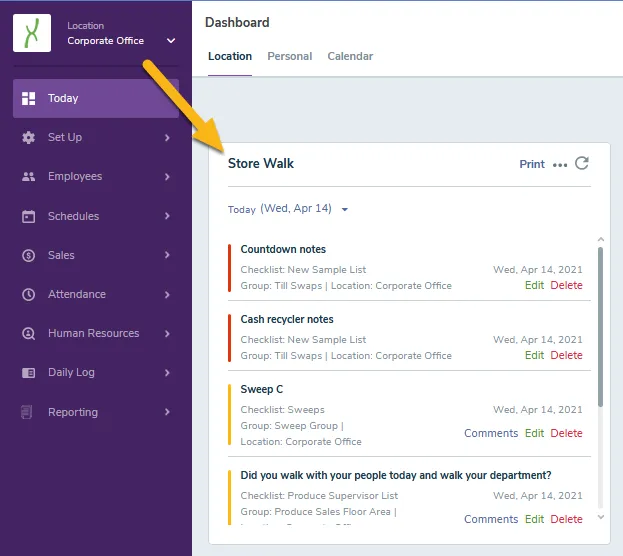Edit the department walk question item

click(534, 519)
